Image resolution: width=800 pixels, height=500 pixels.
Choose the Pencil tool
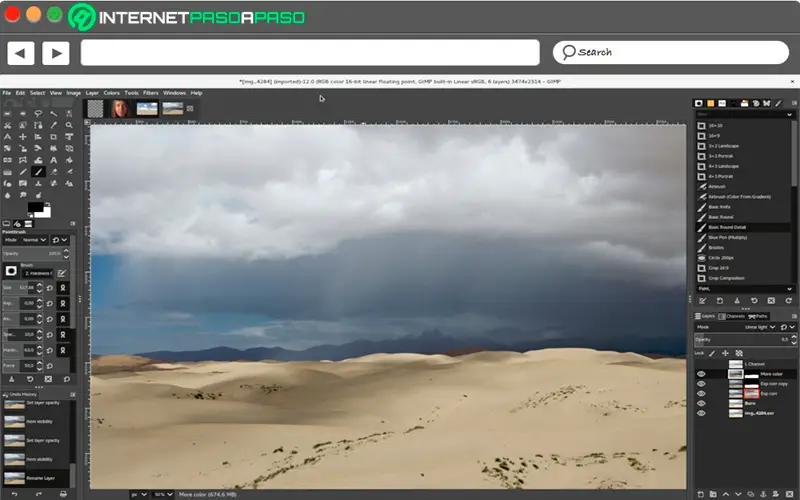pyautogui.click(x=22, y=171)
